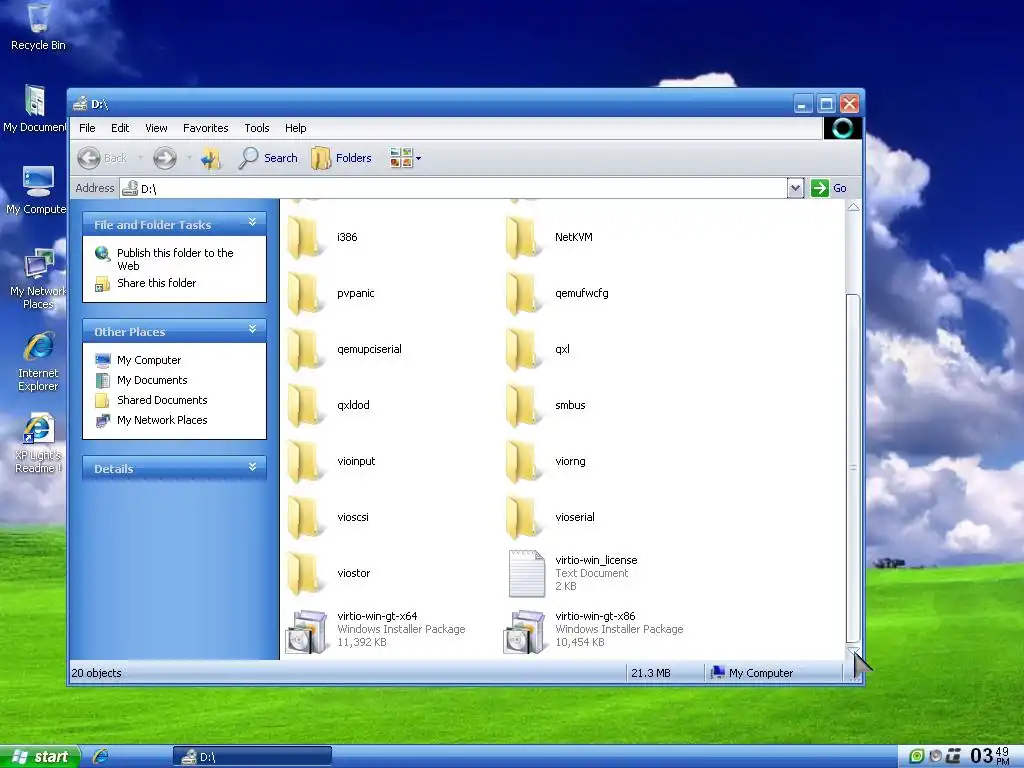Open the View menu
This screenshot has width=1024, height=768.
(156, 128)
